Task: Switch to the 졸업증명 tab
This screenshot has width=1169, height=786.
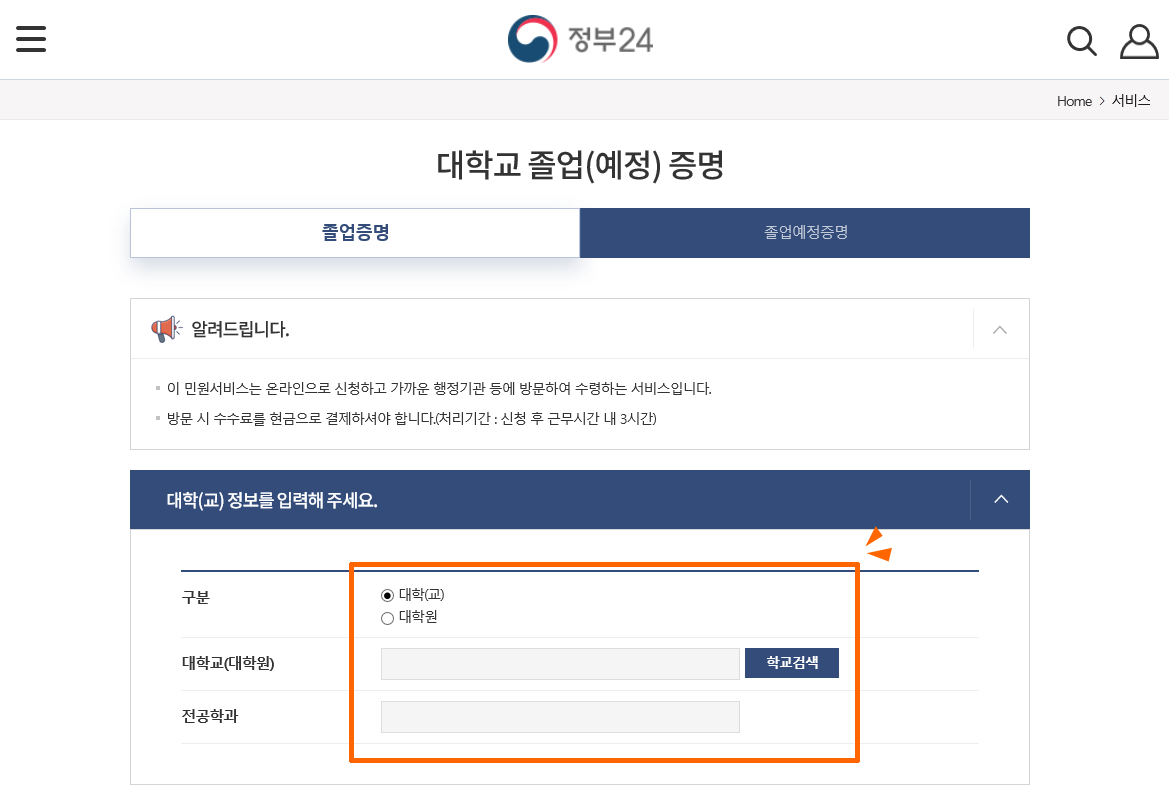Action: (355, 233)
